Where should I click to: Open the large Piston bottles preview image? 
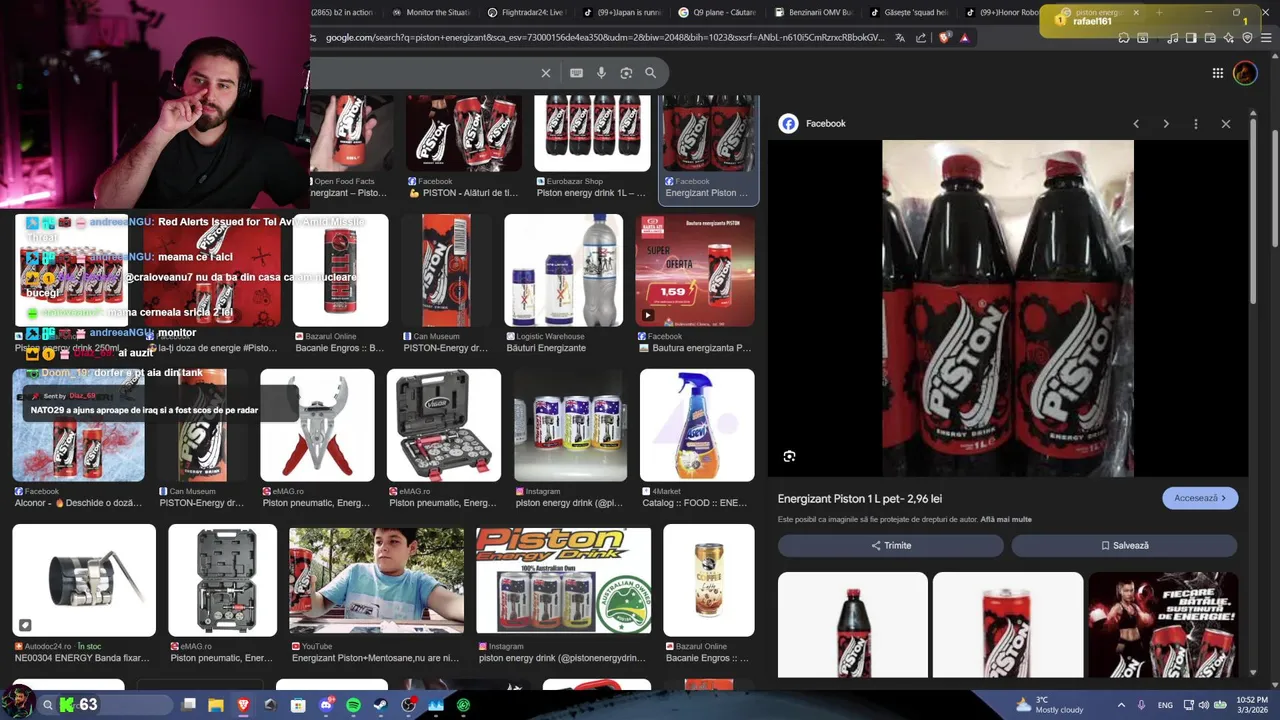click(1008, 308)
